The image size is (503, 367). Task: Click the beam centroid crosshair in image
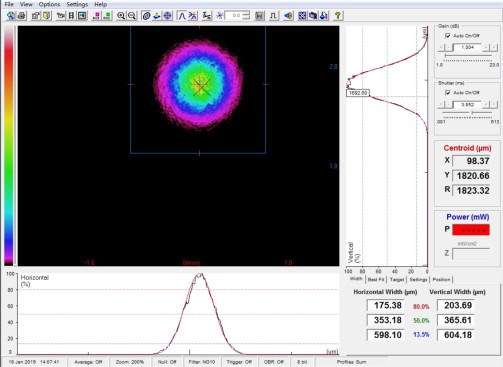click(201, 86)
